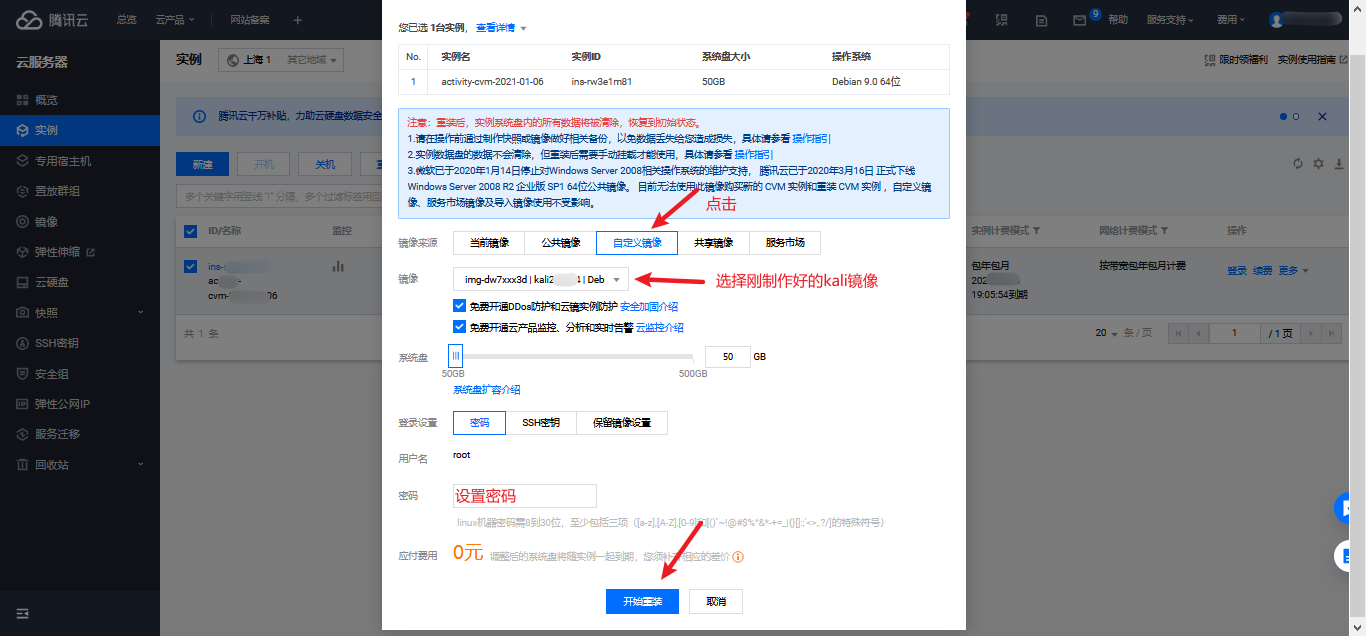Open 总览 in top navigation
This screenshot has height=636, width=1366.
click(126, 20)
